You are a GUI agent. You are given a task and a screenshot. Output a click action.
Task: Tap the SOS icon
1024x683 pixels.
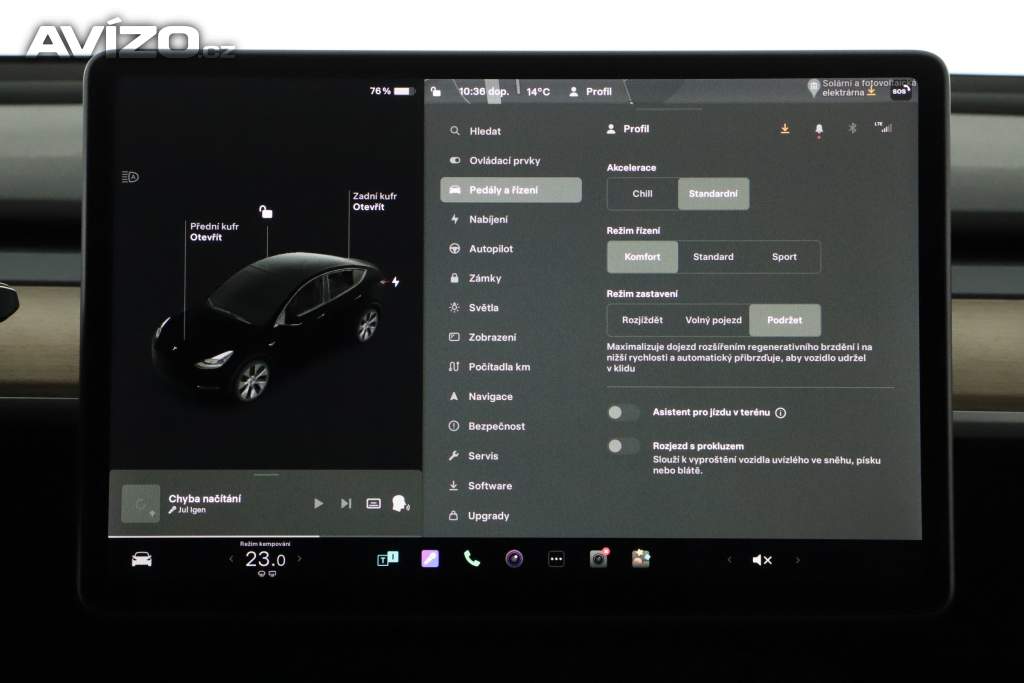pyautogui.click(x=901, y=91)
